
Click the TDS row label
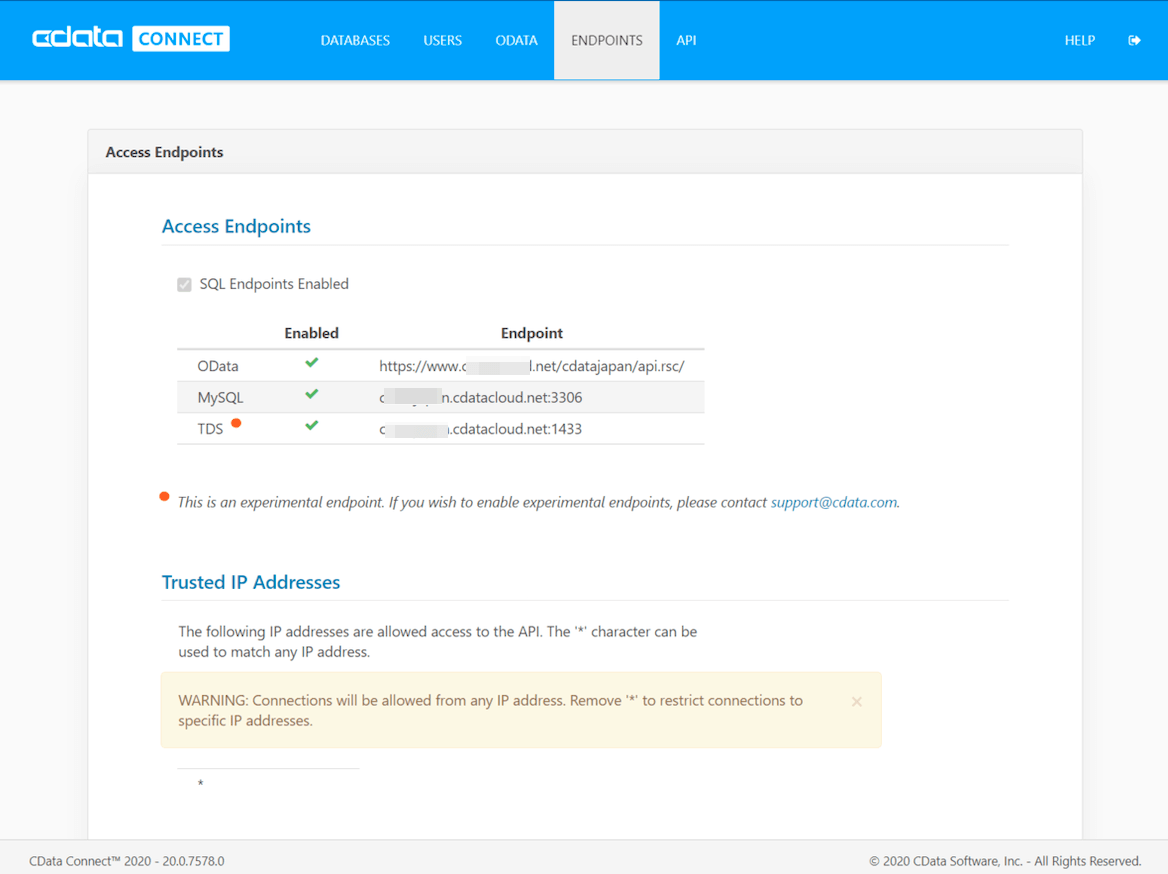pyautogui.click(x=209, y=428)
